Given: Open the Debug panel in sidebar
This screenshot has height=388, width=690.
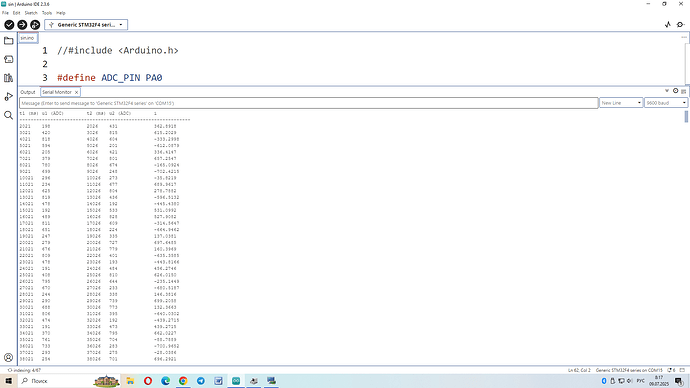Looking at the screenshot, I should pos(8,96).
